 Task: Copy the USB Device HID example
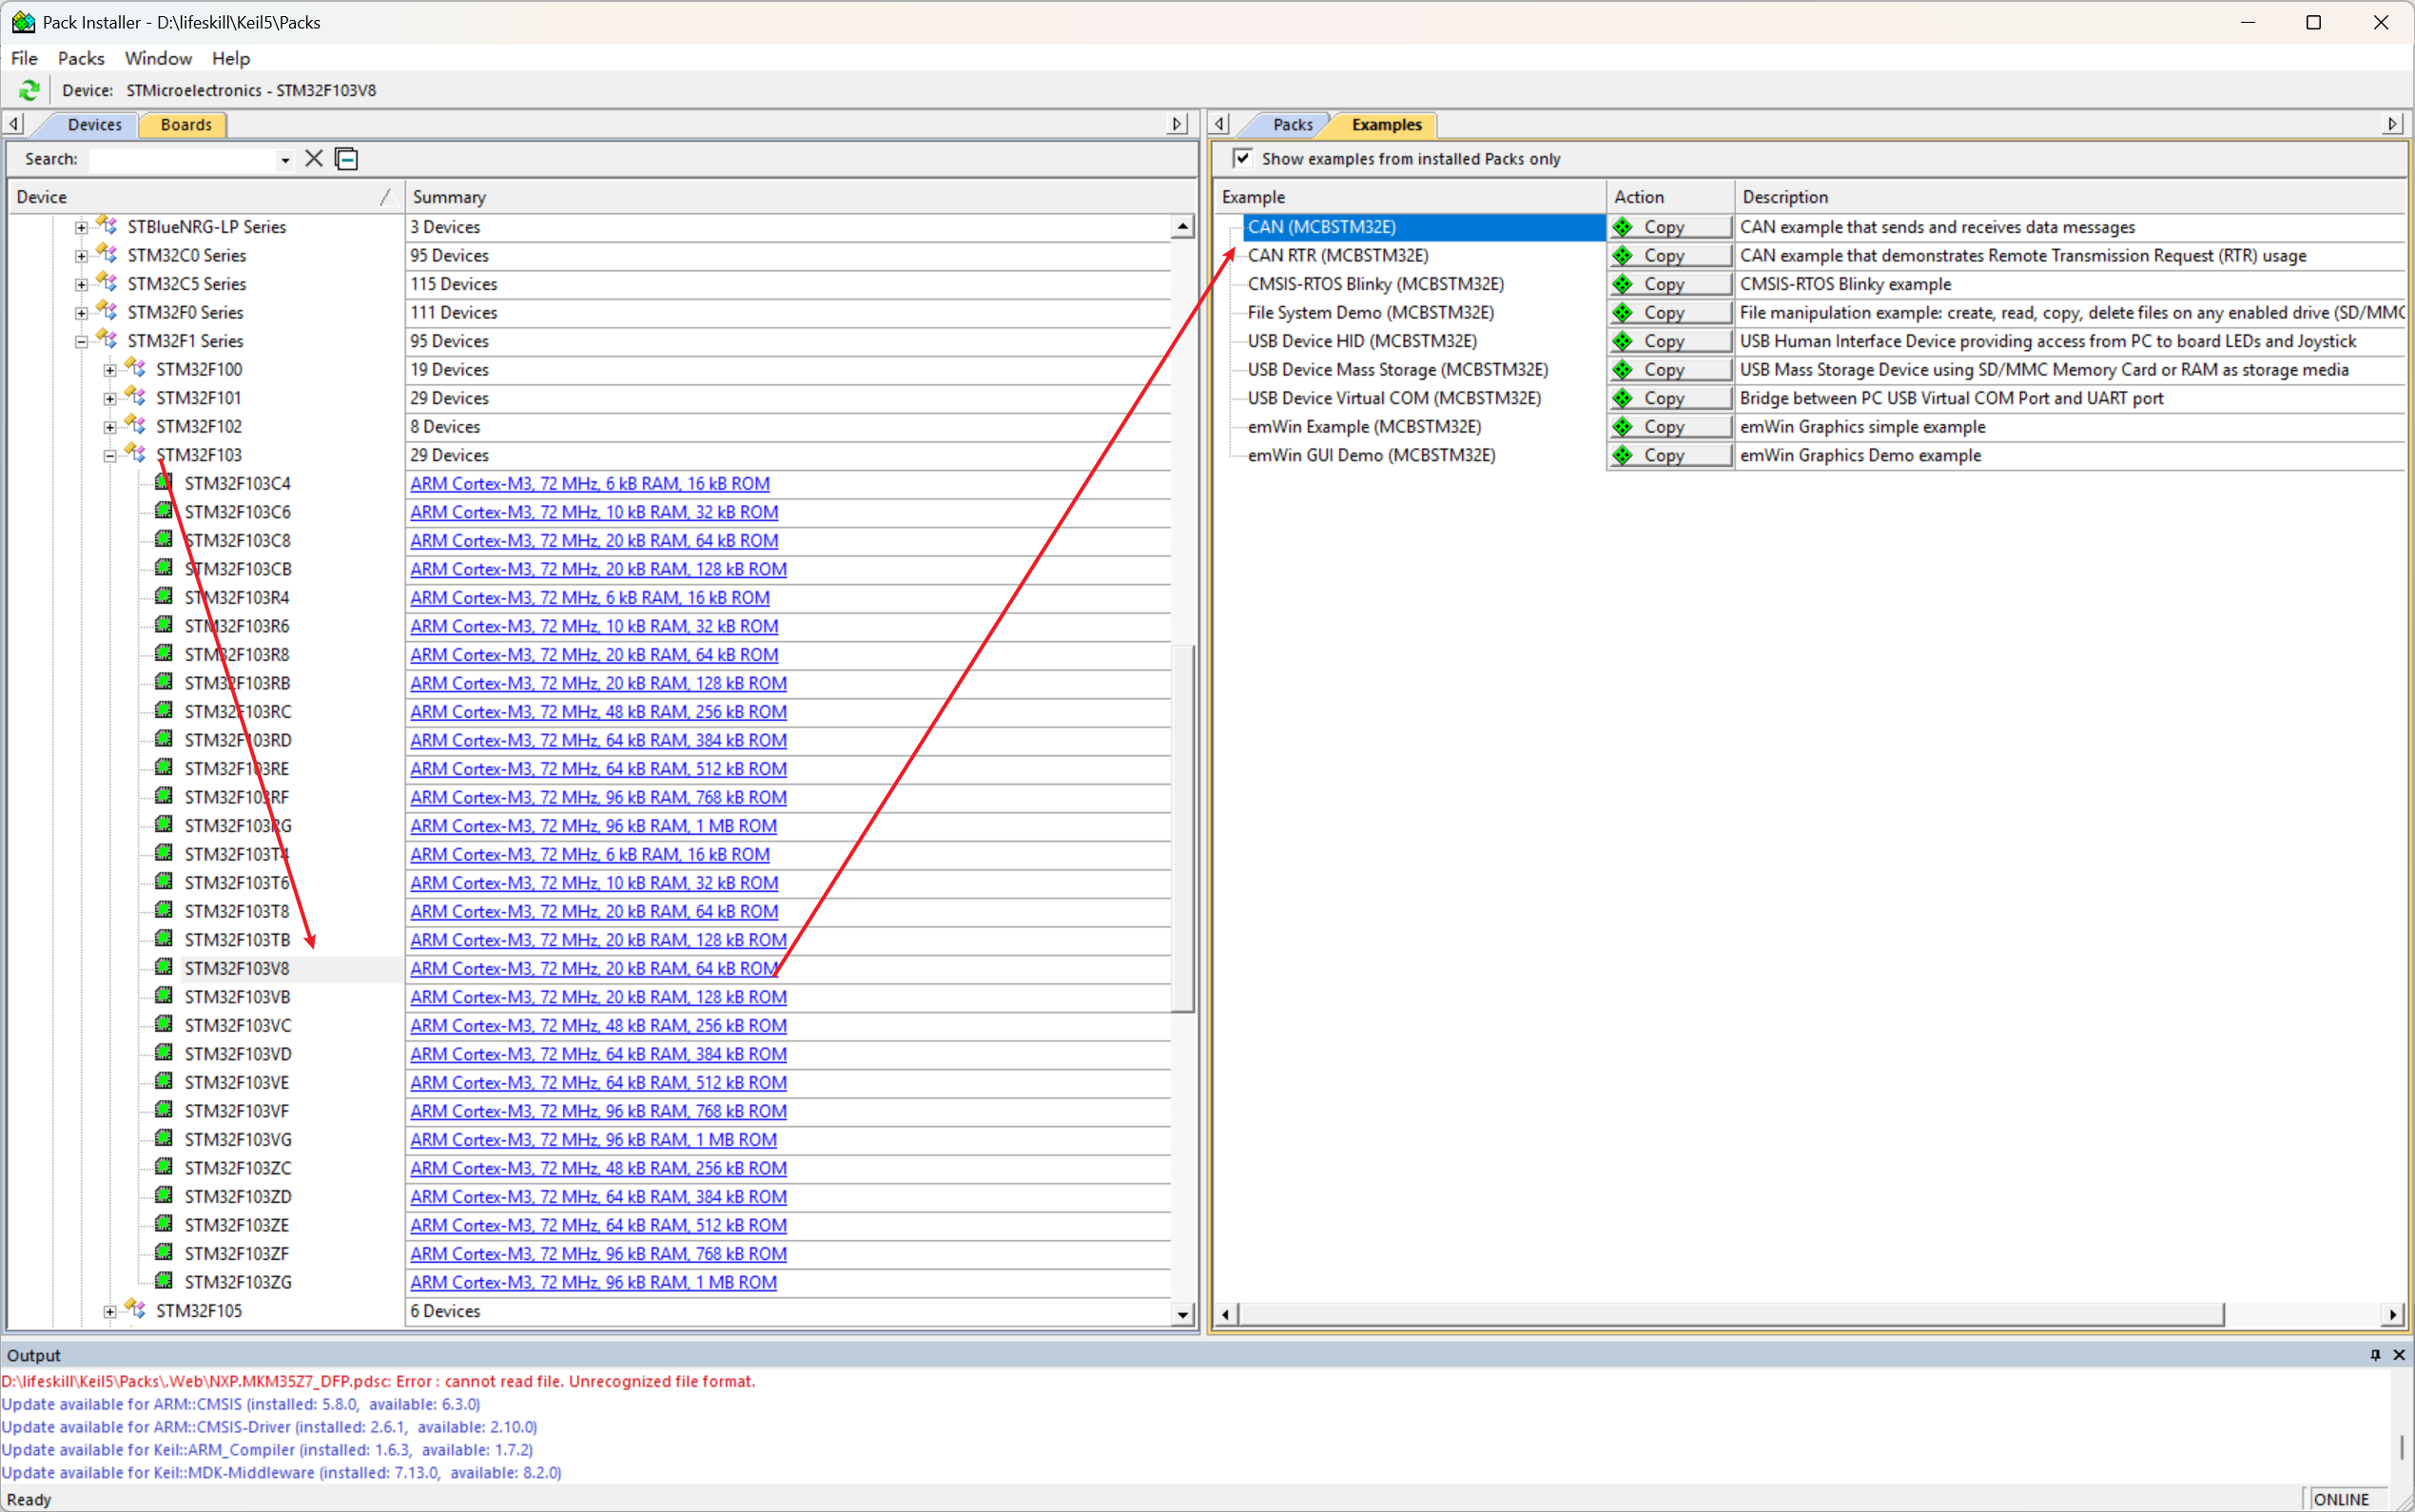(1670, 341)
